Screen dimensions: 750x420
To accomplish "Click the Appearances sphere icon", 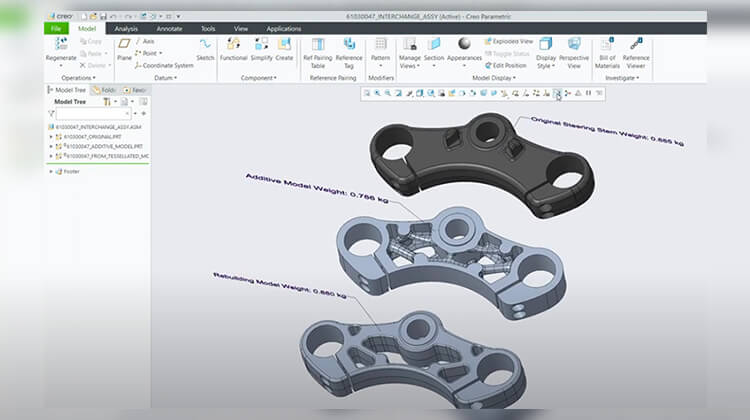I will coord(465,44).
